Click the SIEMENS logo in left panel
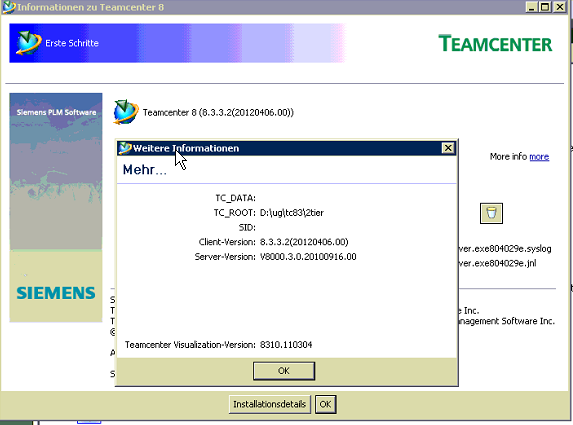 click(x=56, y=293)
